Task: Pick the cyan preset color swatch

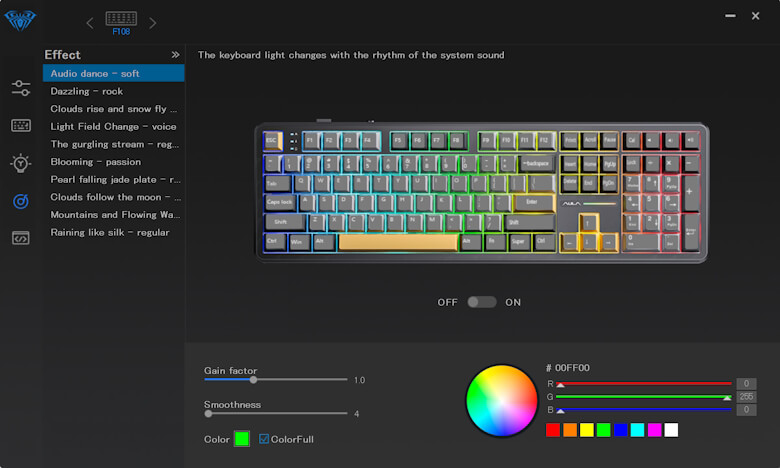Action: 637,430
